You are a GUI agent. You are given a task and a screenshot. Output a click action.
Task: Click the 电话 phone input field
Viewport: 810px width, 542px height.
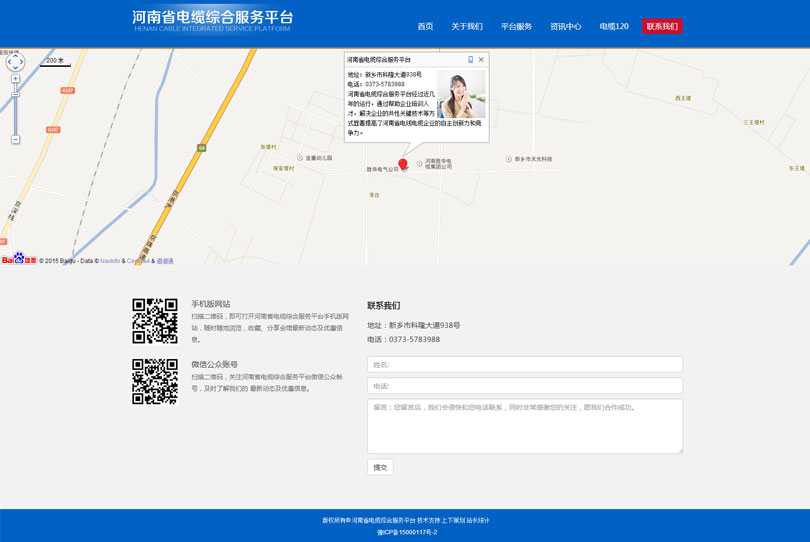pos(524,386)
